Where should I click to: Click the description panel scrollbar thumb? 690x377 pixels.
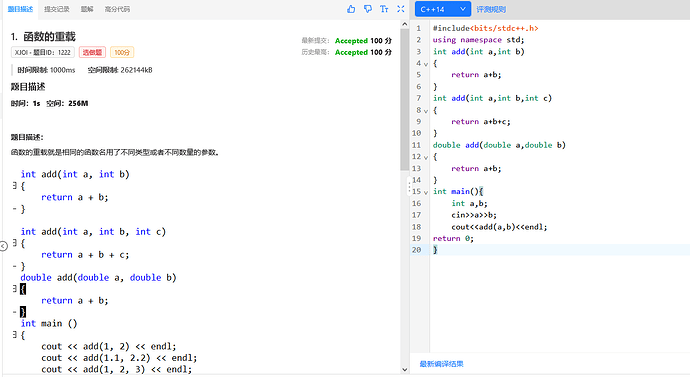pos(404,100)
